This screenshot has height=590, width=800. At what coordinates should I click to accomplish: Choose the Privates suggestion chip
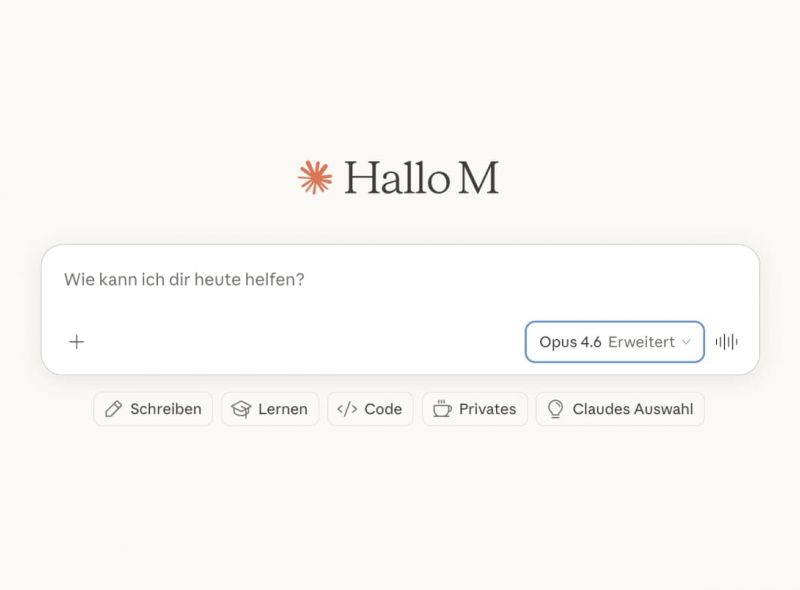474,409
